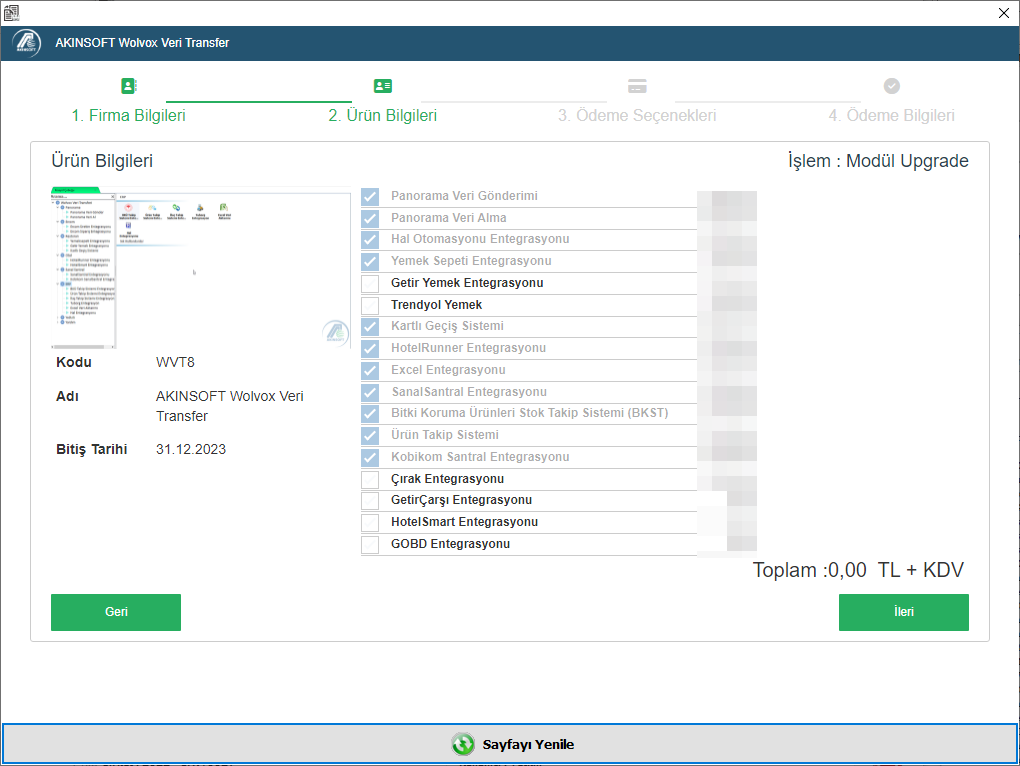The height and width of the screenshot is (766, 1020).
Task: Click the AKINSOFT logo in header
Action: click(27, 43)
